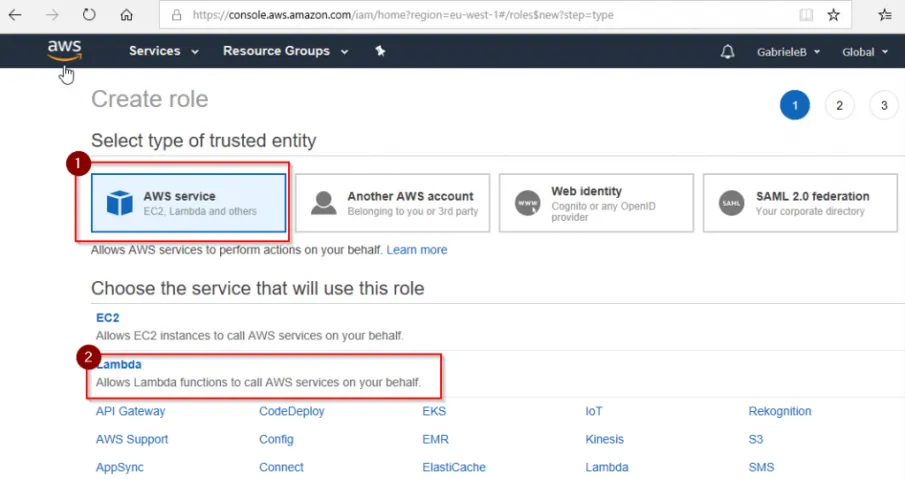This screenshot has width=905, height=479.
Task: Open the GabrieleB account menu
Action: pos(788,52)
